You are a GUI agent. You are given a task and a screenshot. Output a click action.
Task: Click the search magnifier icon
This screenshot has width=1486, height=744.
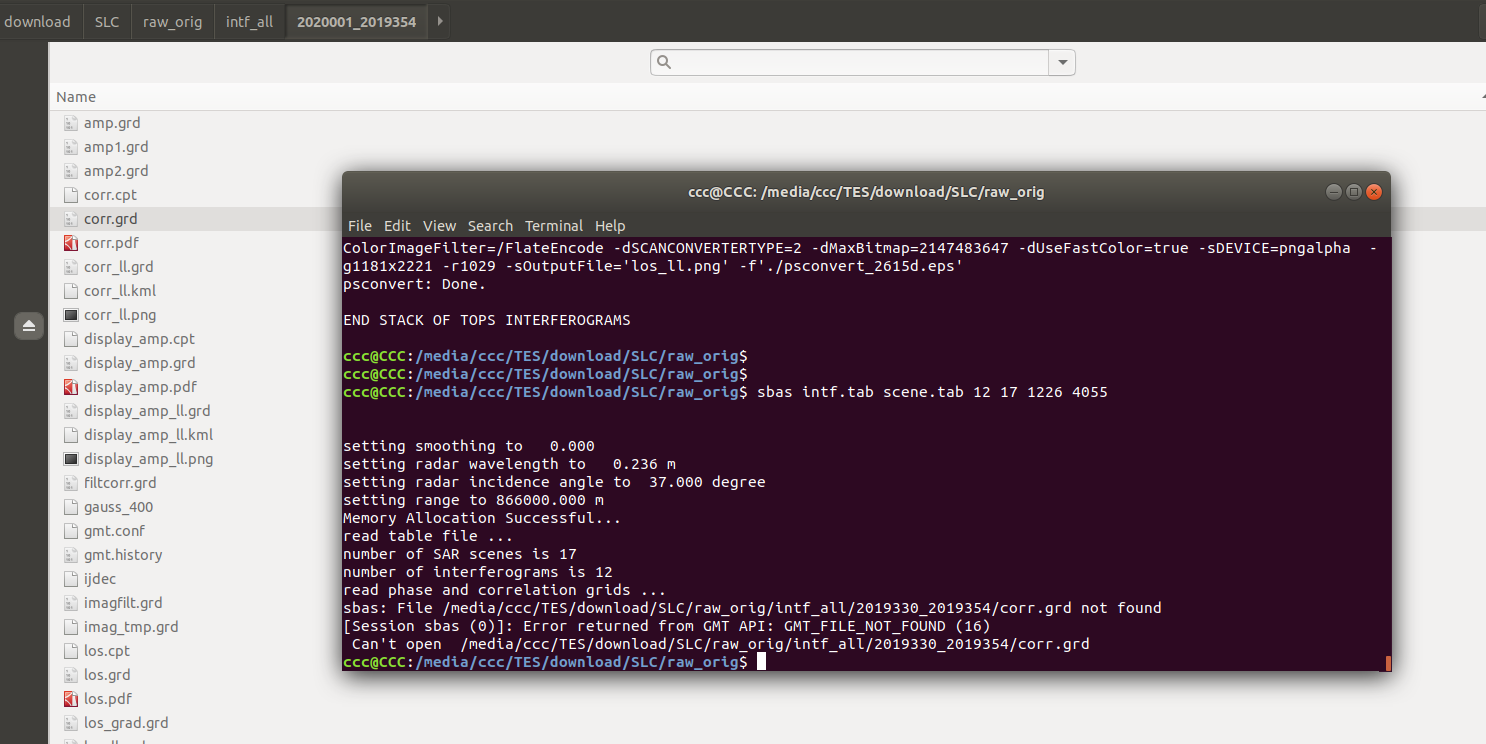664,63
